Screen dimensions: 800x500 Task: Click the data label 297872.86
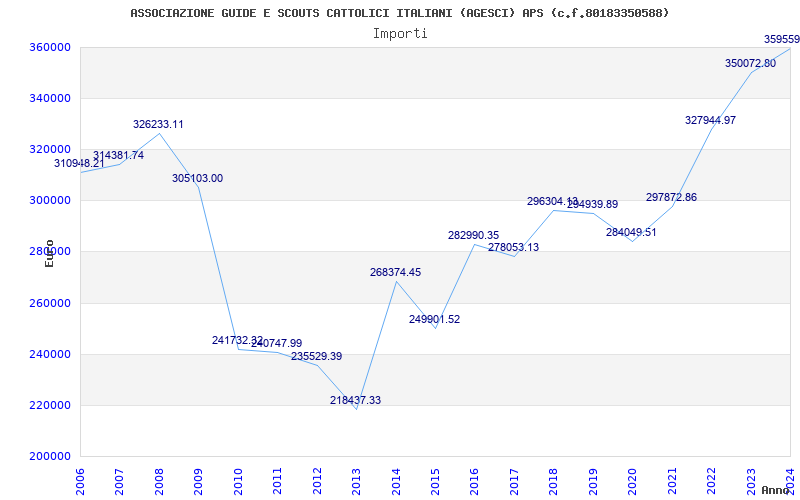point(671,197)
